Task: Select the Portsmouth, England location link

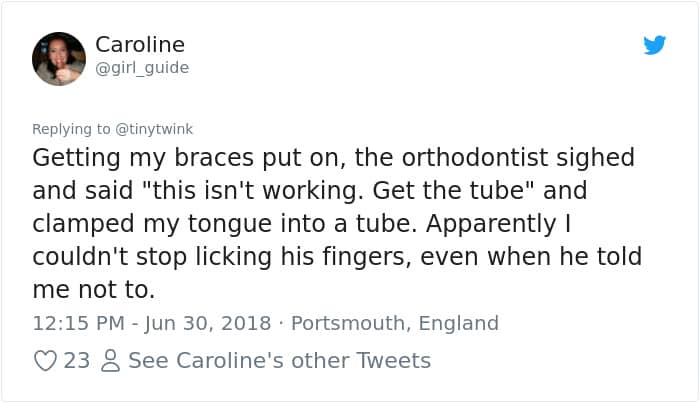Action: 393,323
